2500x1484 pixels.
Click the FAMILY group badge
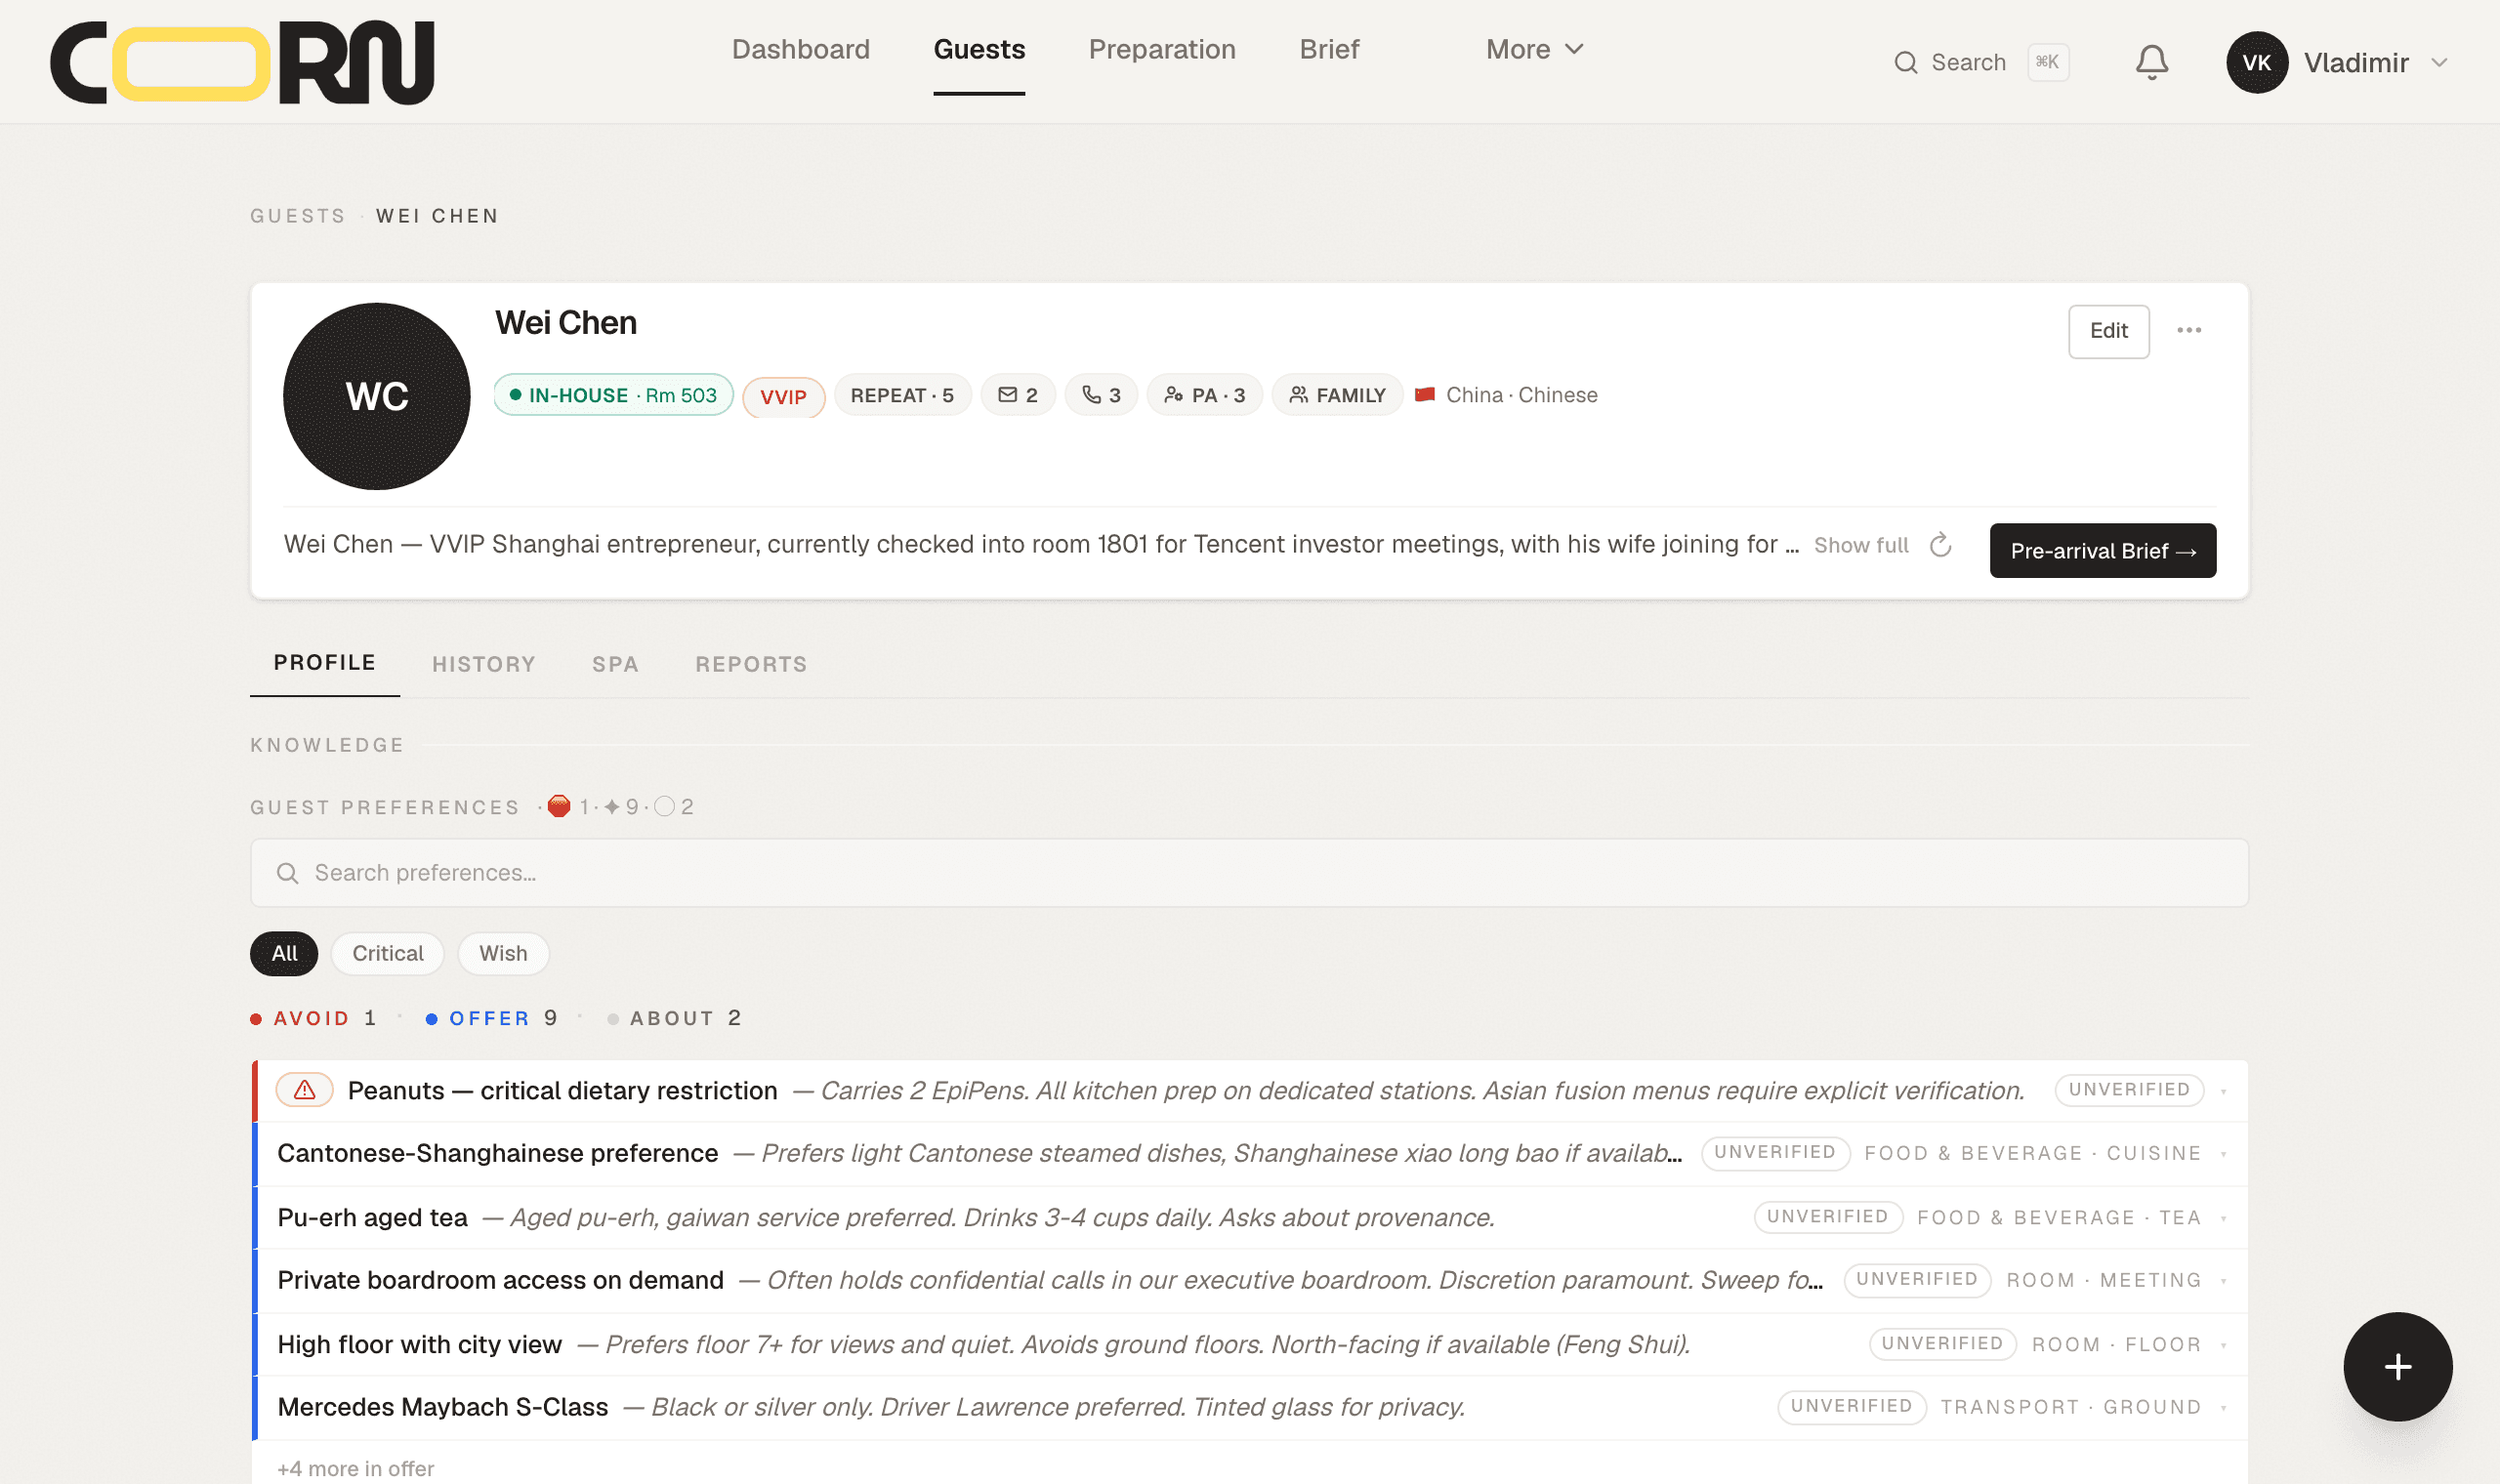coord(1336,395)
